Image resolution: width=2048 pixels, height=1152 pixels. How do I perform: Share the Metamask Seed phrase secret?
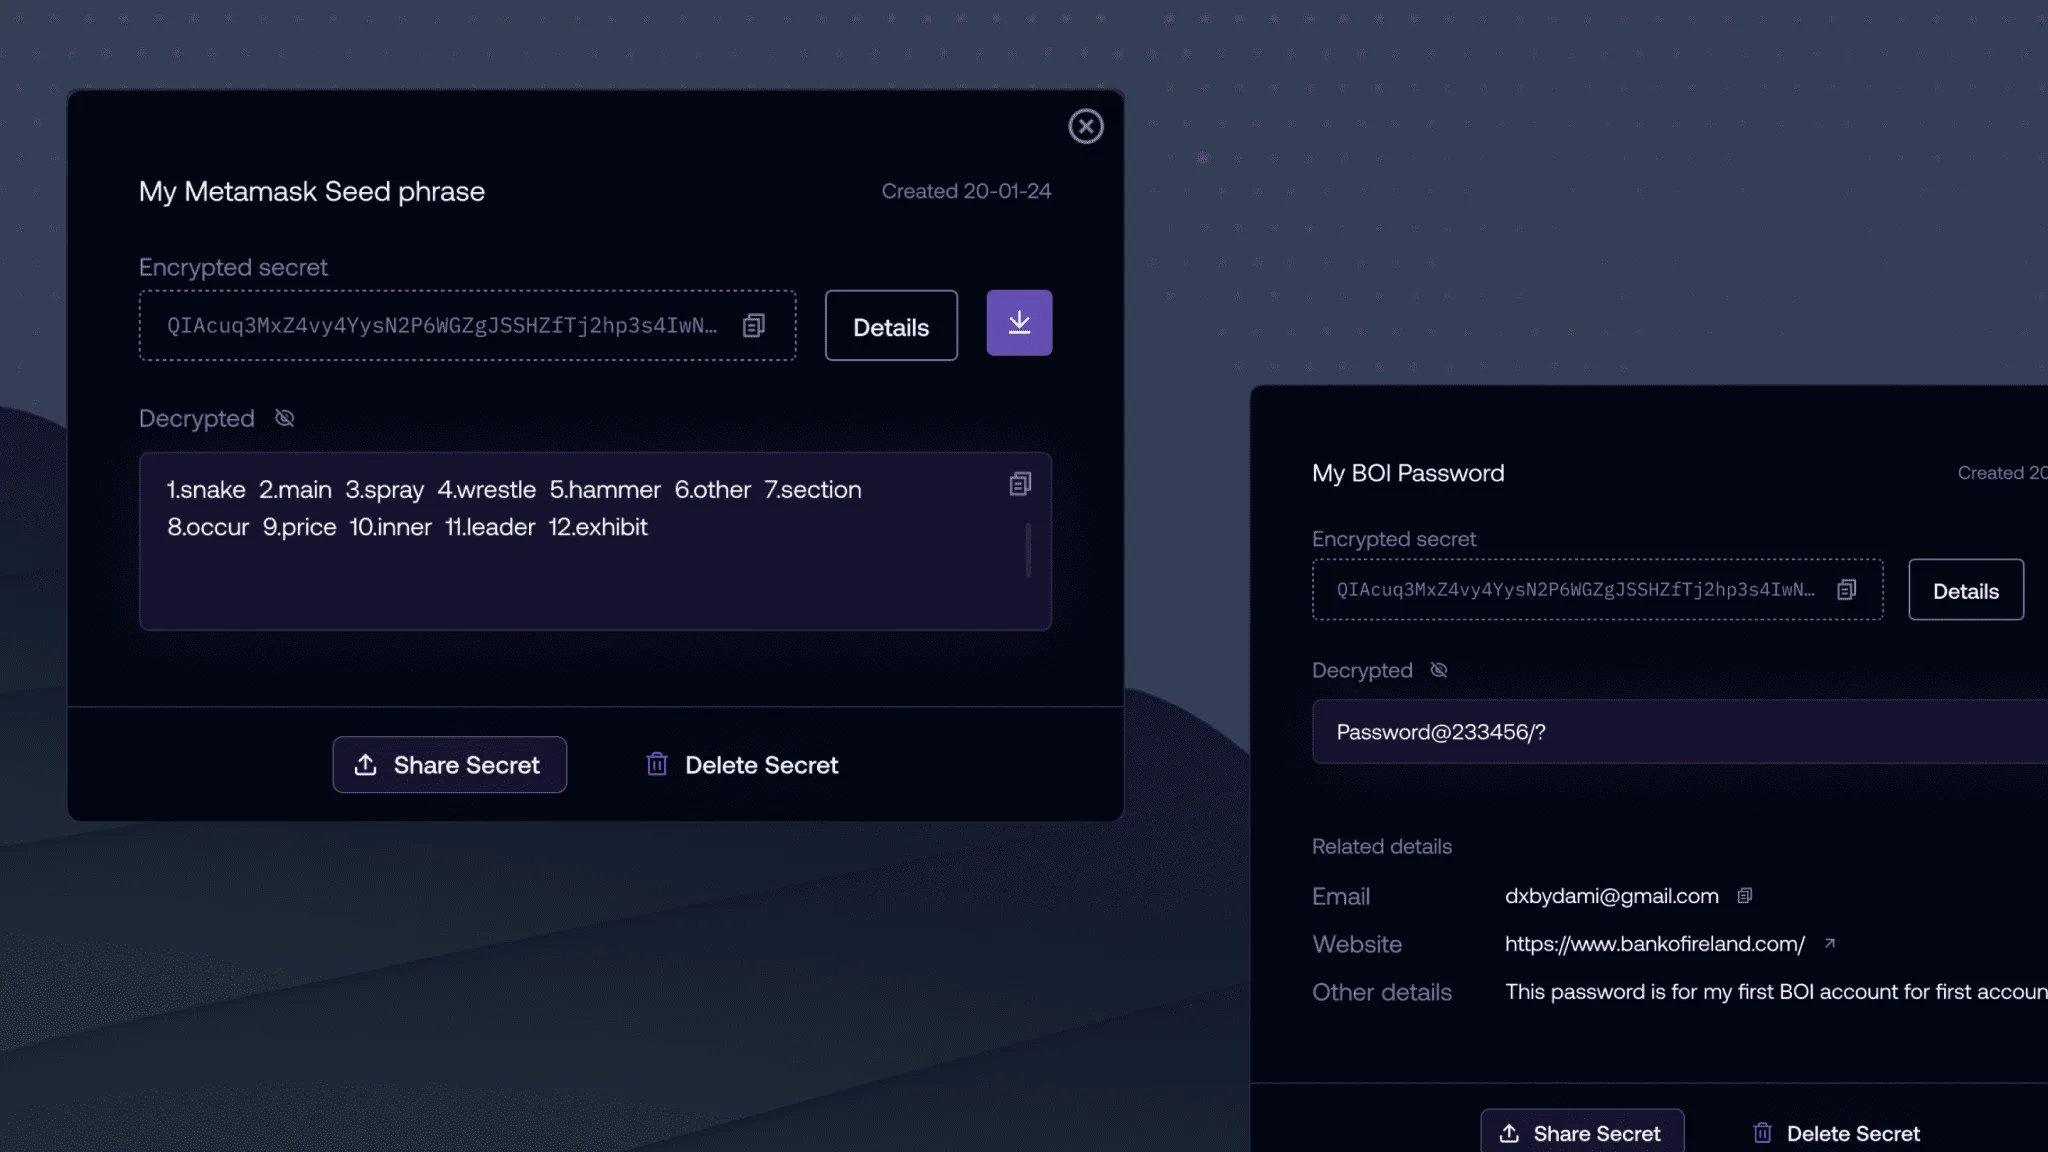pos(449,765)
